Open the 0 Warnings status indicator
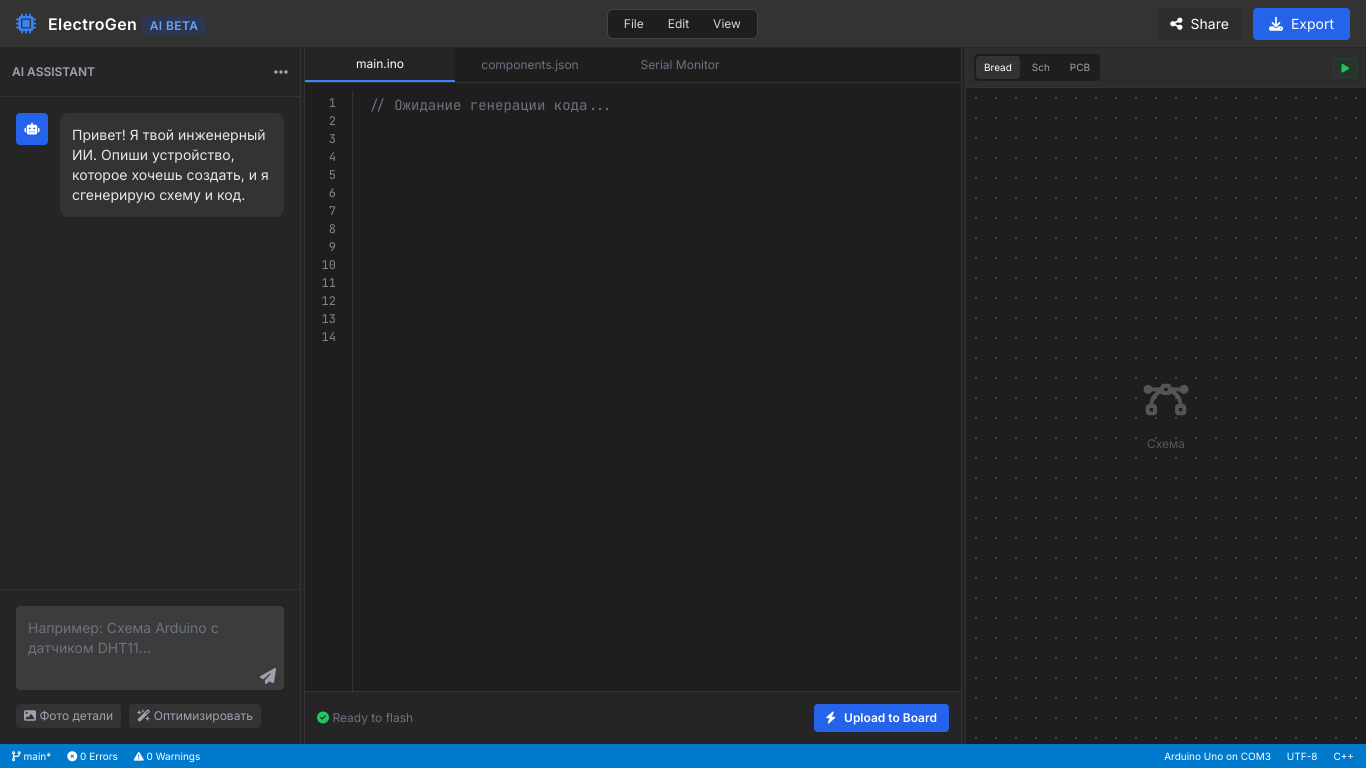 167,756
